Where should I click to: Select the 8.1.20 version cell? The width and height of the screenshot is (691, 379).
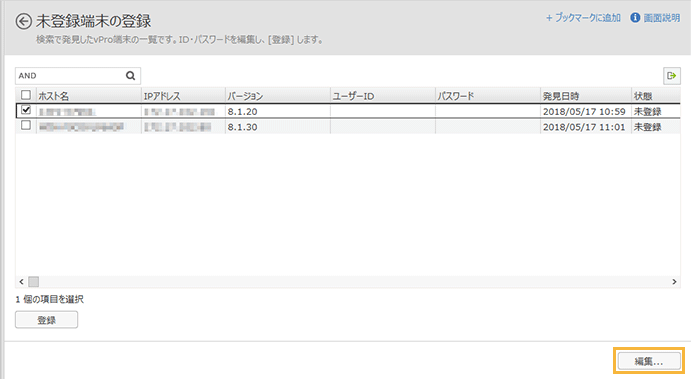coord(278,111)
